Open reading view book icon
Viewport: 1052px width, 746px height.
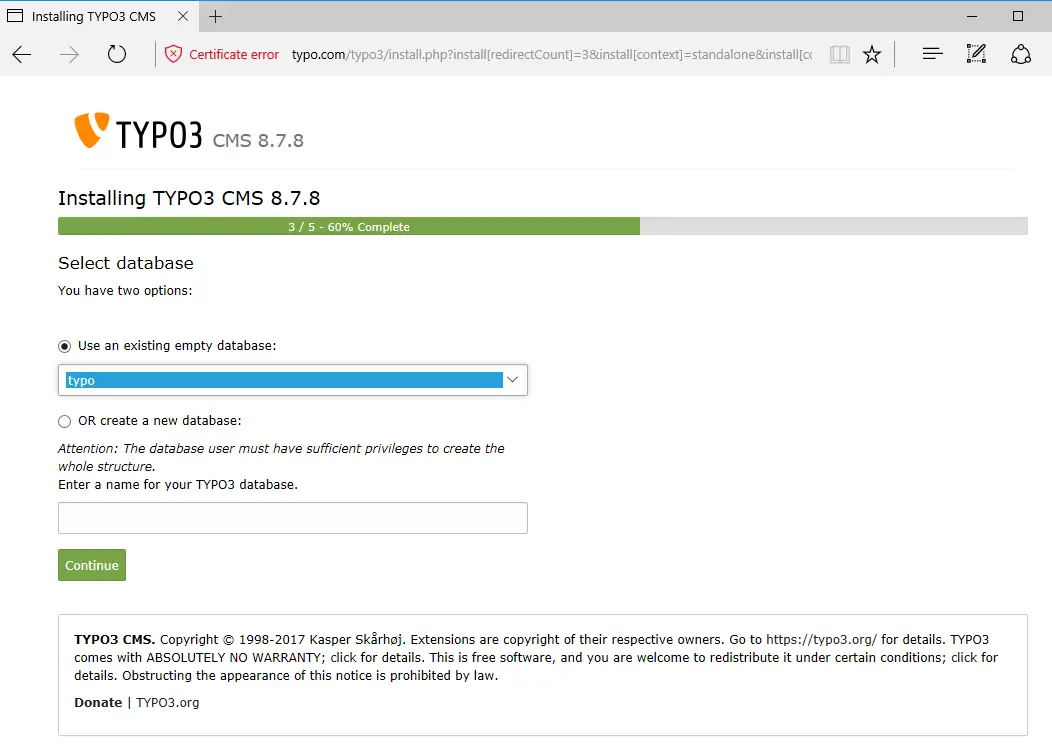[x=839, y=54]
